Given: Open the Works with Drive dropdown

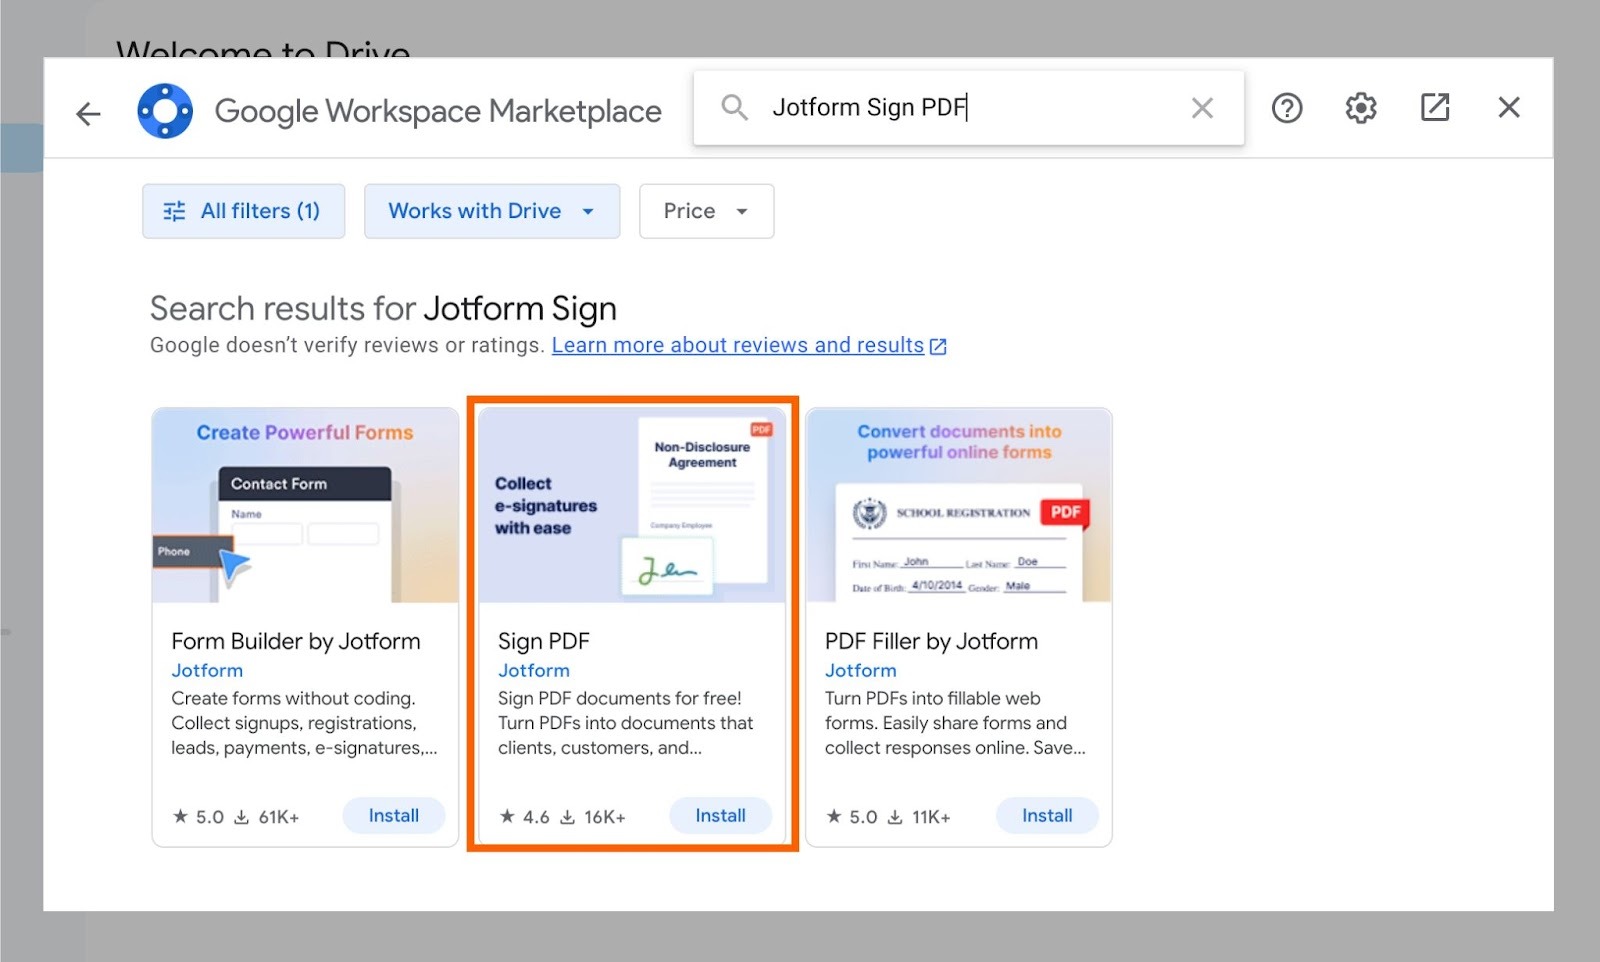Looking at the screenshot, I should coord(491,211).
